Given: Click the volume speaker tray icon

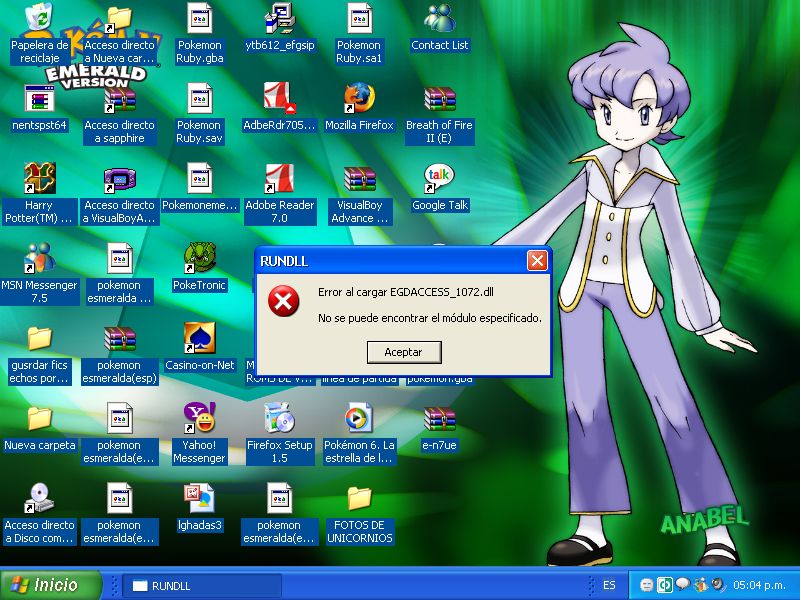Looking at the screenshot, I should tap(719, 585).
